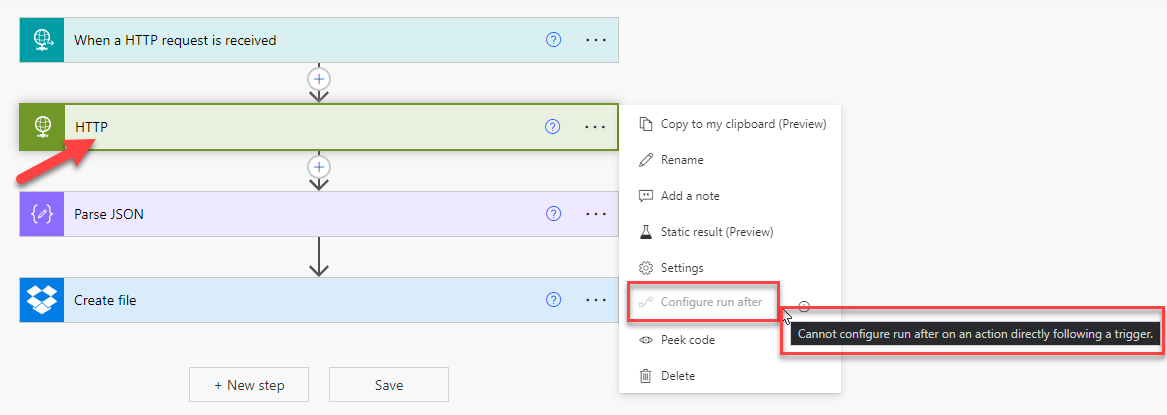Select Peek code from the menu
This screenshot has height=415, width=1167.
(x=687, y=340)
